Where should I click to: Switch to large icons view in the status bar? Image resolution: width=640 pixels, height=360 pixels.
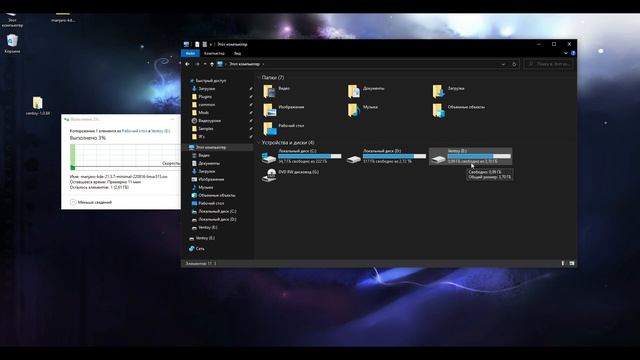point(571,264)
